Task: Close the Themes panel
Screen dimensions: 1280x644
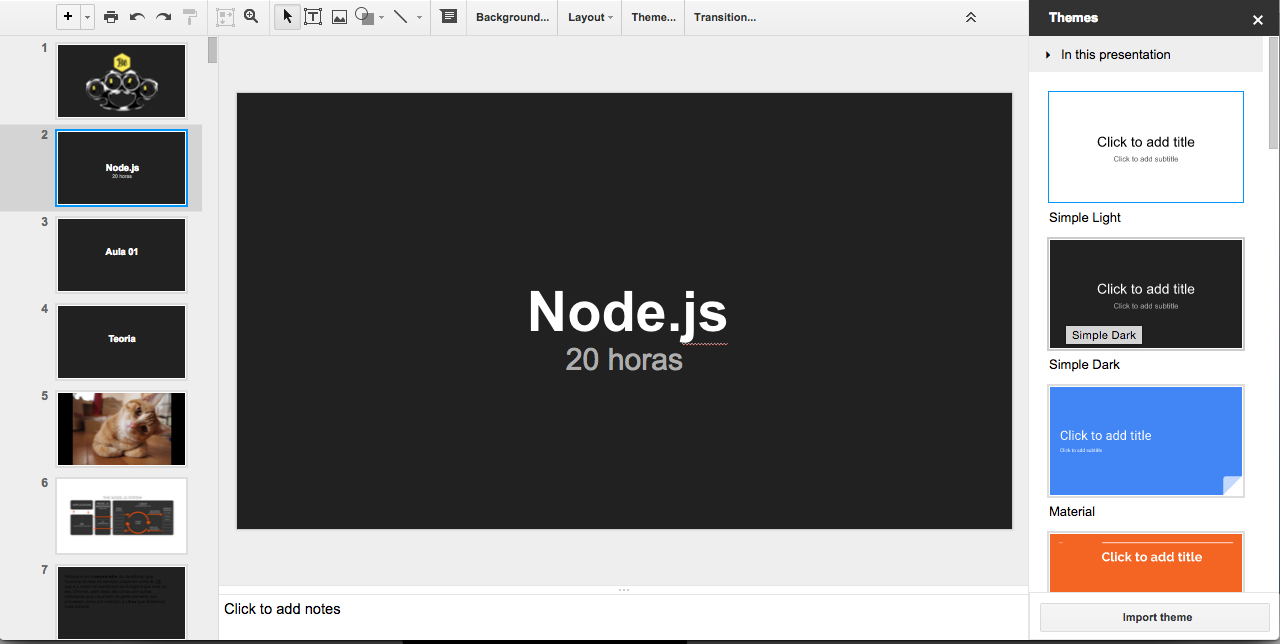Action: click(x=1258, y=19)
